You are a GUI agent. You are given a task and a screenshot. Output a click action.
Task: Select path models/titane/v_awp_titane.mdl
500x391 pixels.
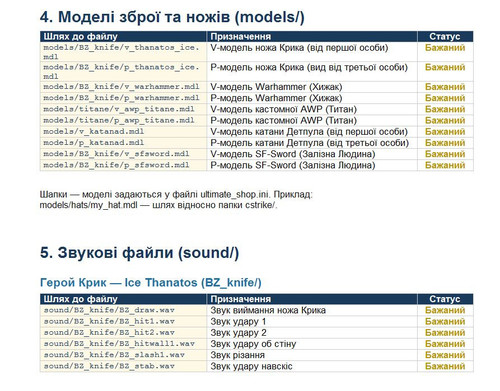tap(119, 109)
